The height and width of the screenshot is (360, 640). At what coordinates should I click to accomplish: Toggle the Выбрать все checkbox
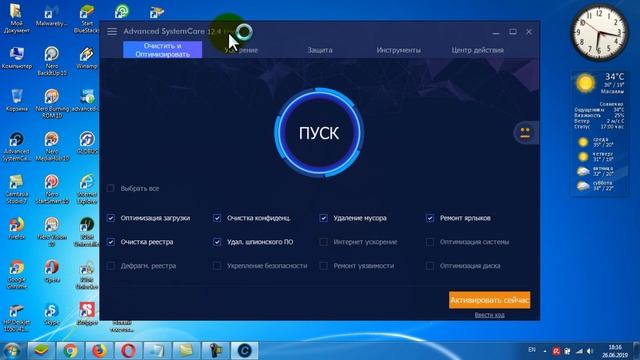coord(111,188)
